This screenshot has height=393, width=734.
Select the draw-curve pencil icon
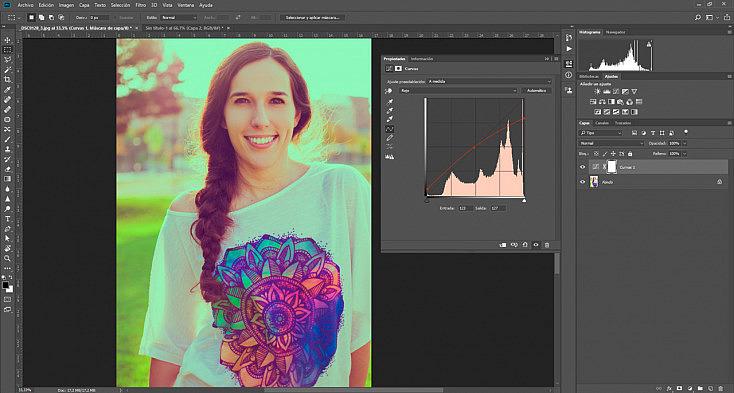coord(389,138)
